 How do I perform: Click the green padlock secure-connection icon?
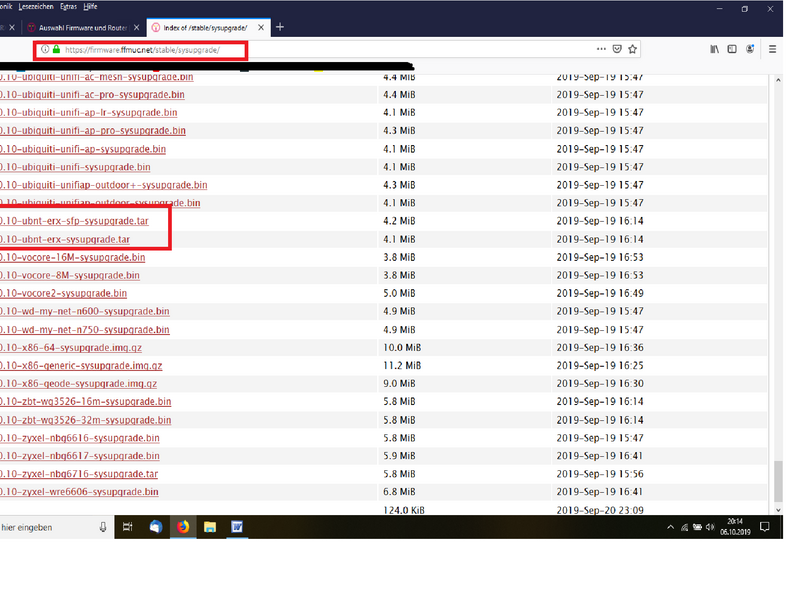[57, 49]
